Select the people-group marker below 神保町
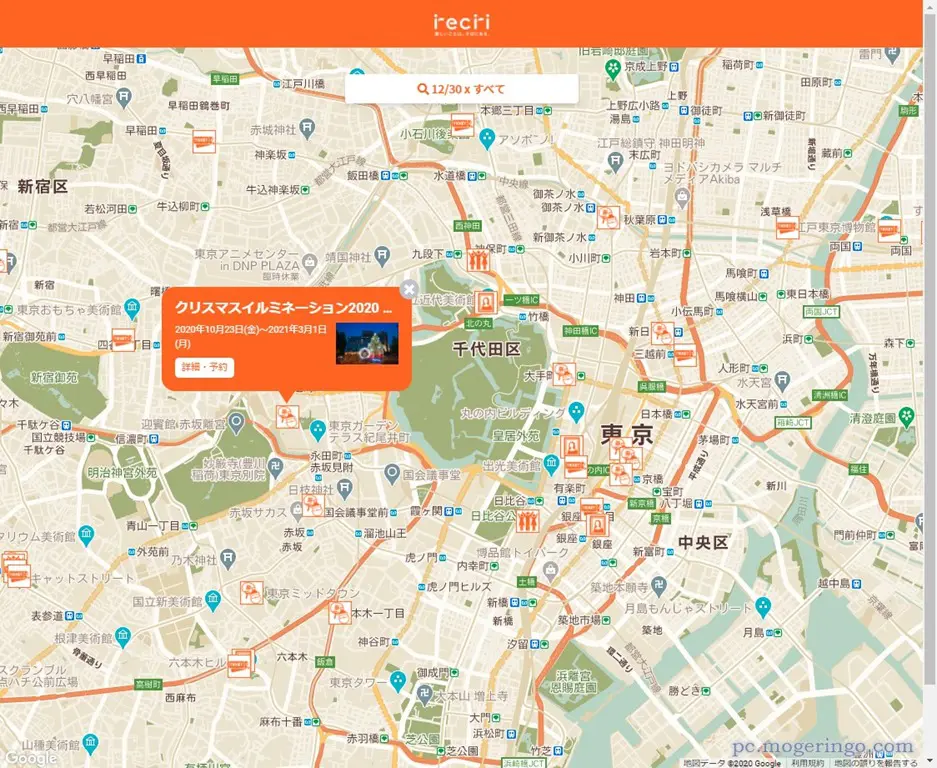Viewport: 937px width, 768px height. click(478, 260)
